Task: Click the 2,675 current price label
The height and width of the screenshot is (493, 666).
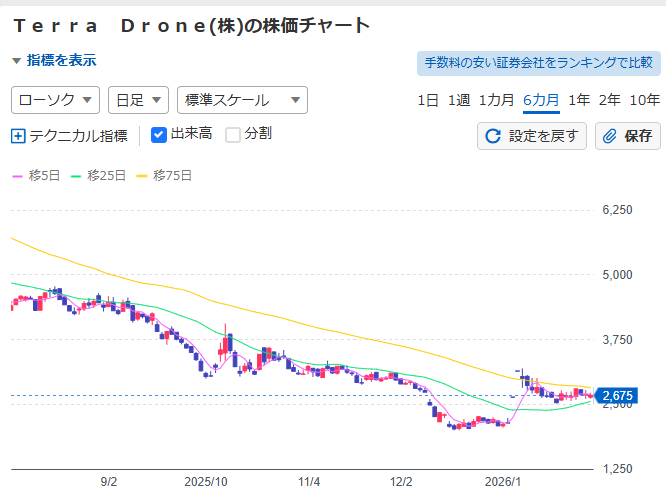Action: [616, 396]
